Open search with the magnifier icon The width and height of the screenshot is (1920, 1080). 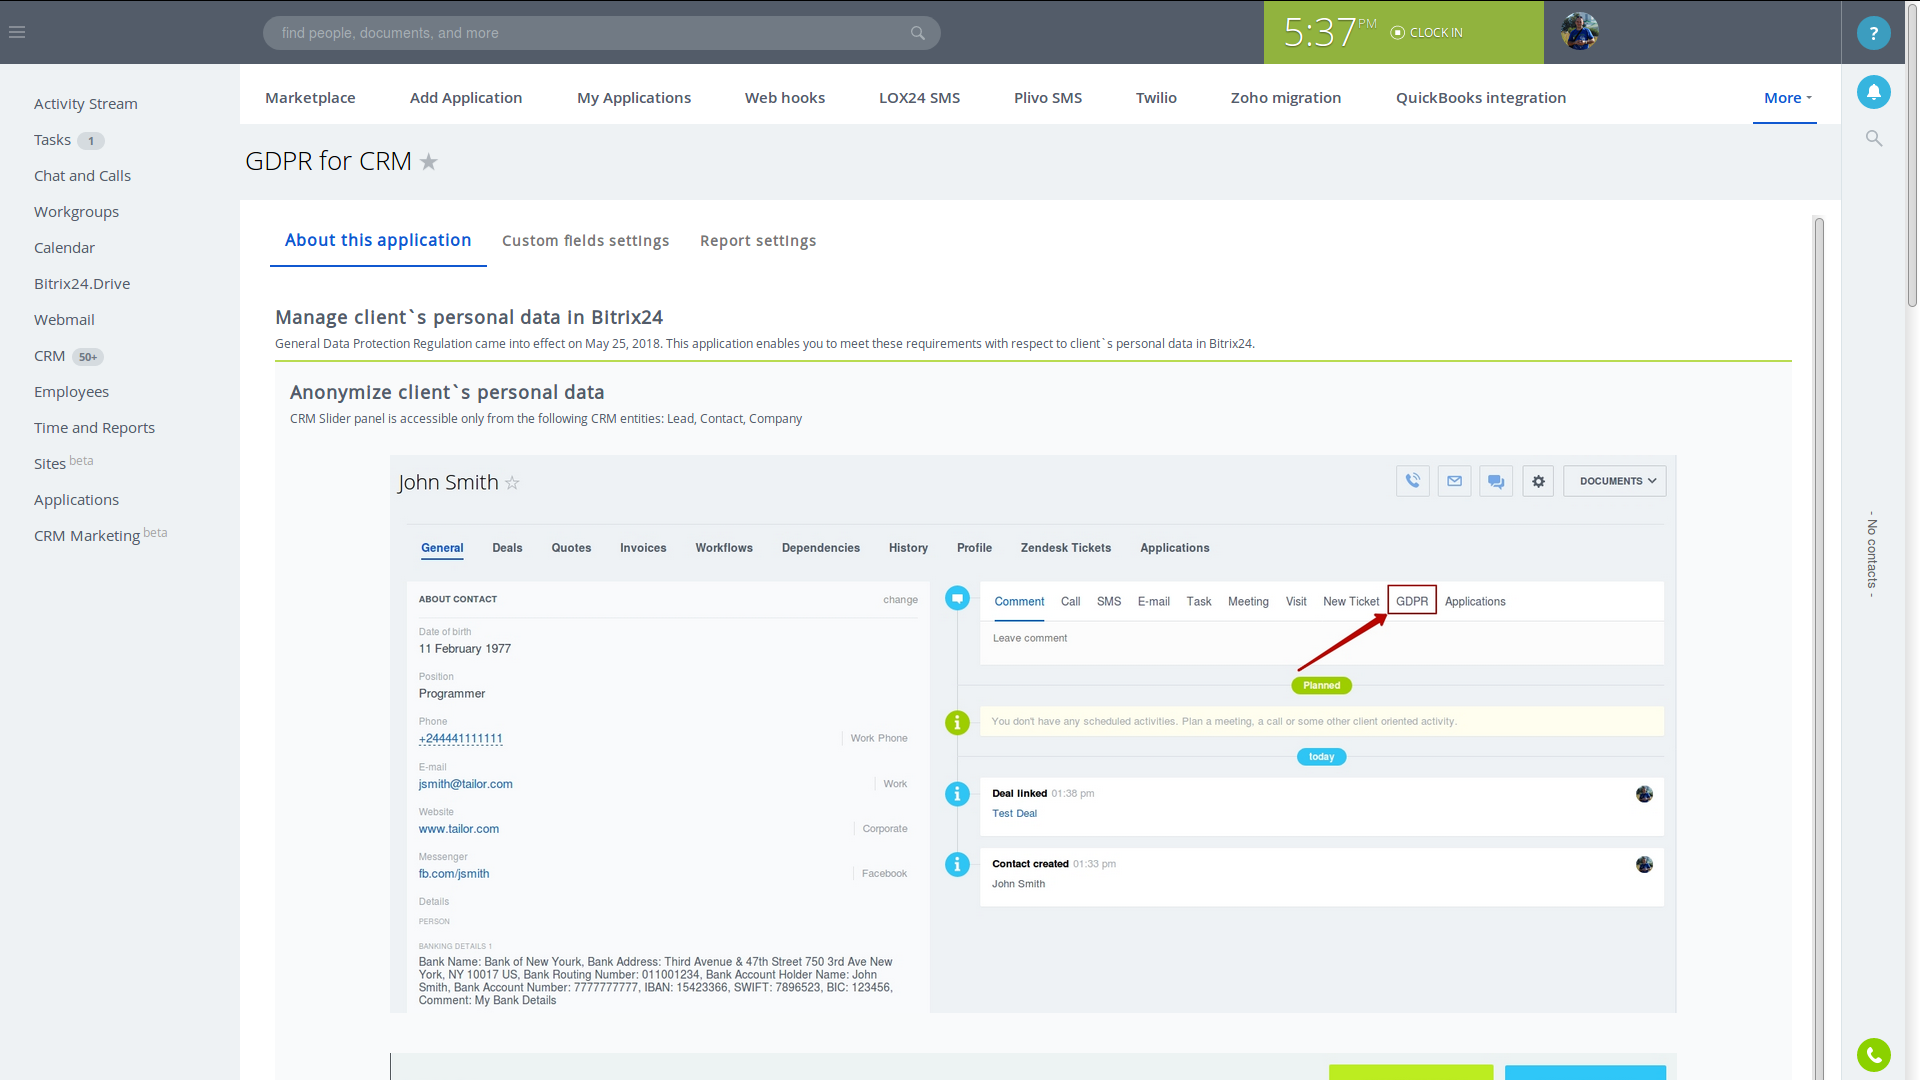tap(1874, 138)
